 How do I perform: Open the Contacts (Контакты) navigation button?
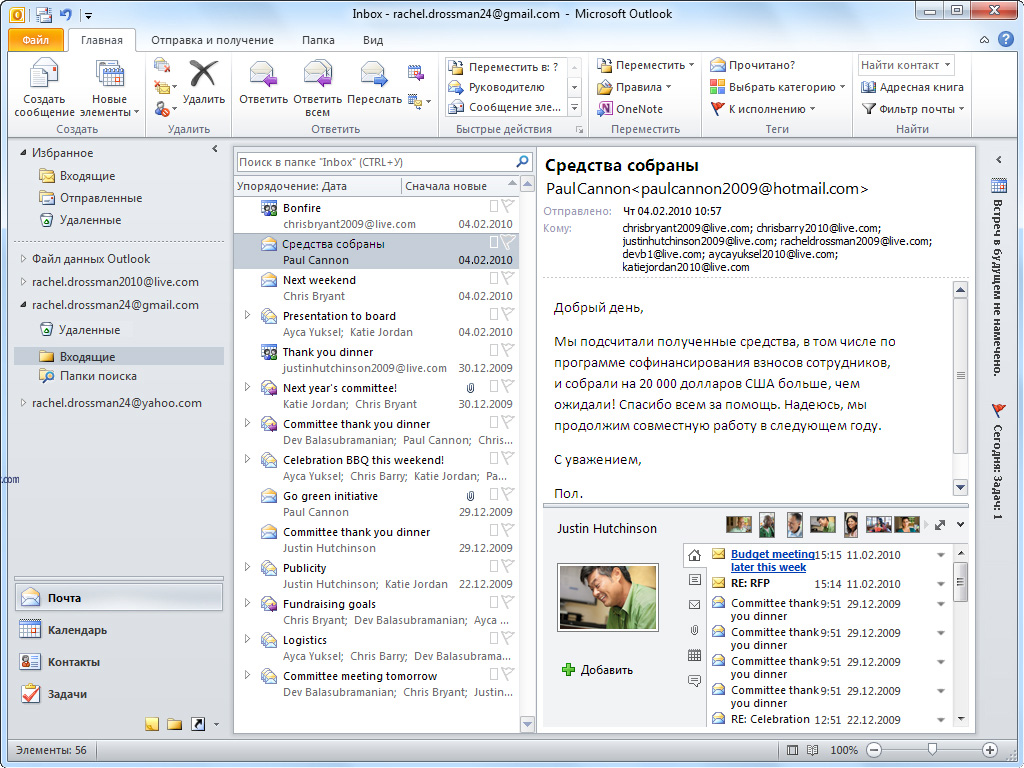[x=119, y=662]
